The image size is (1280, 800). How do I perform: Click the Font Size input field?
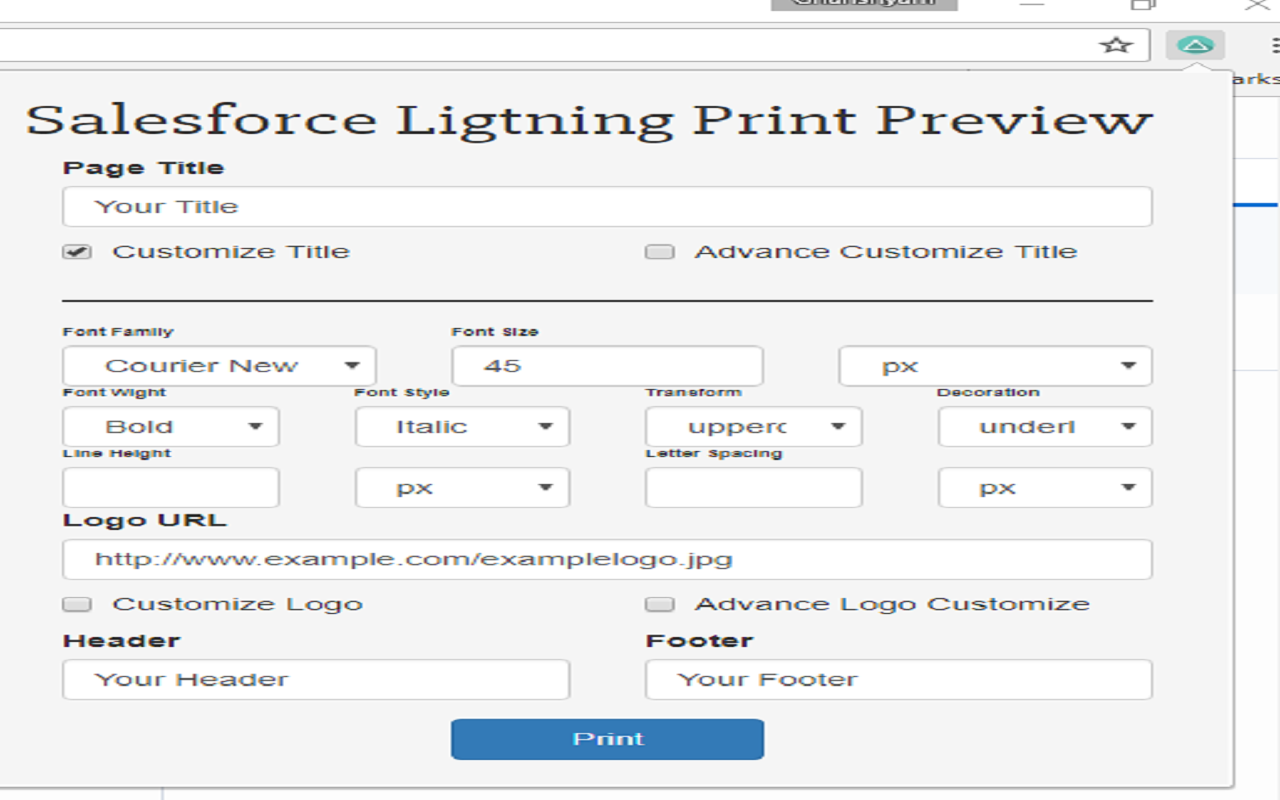607,366
